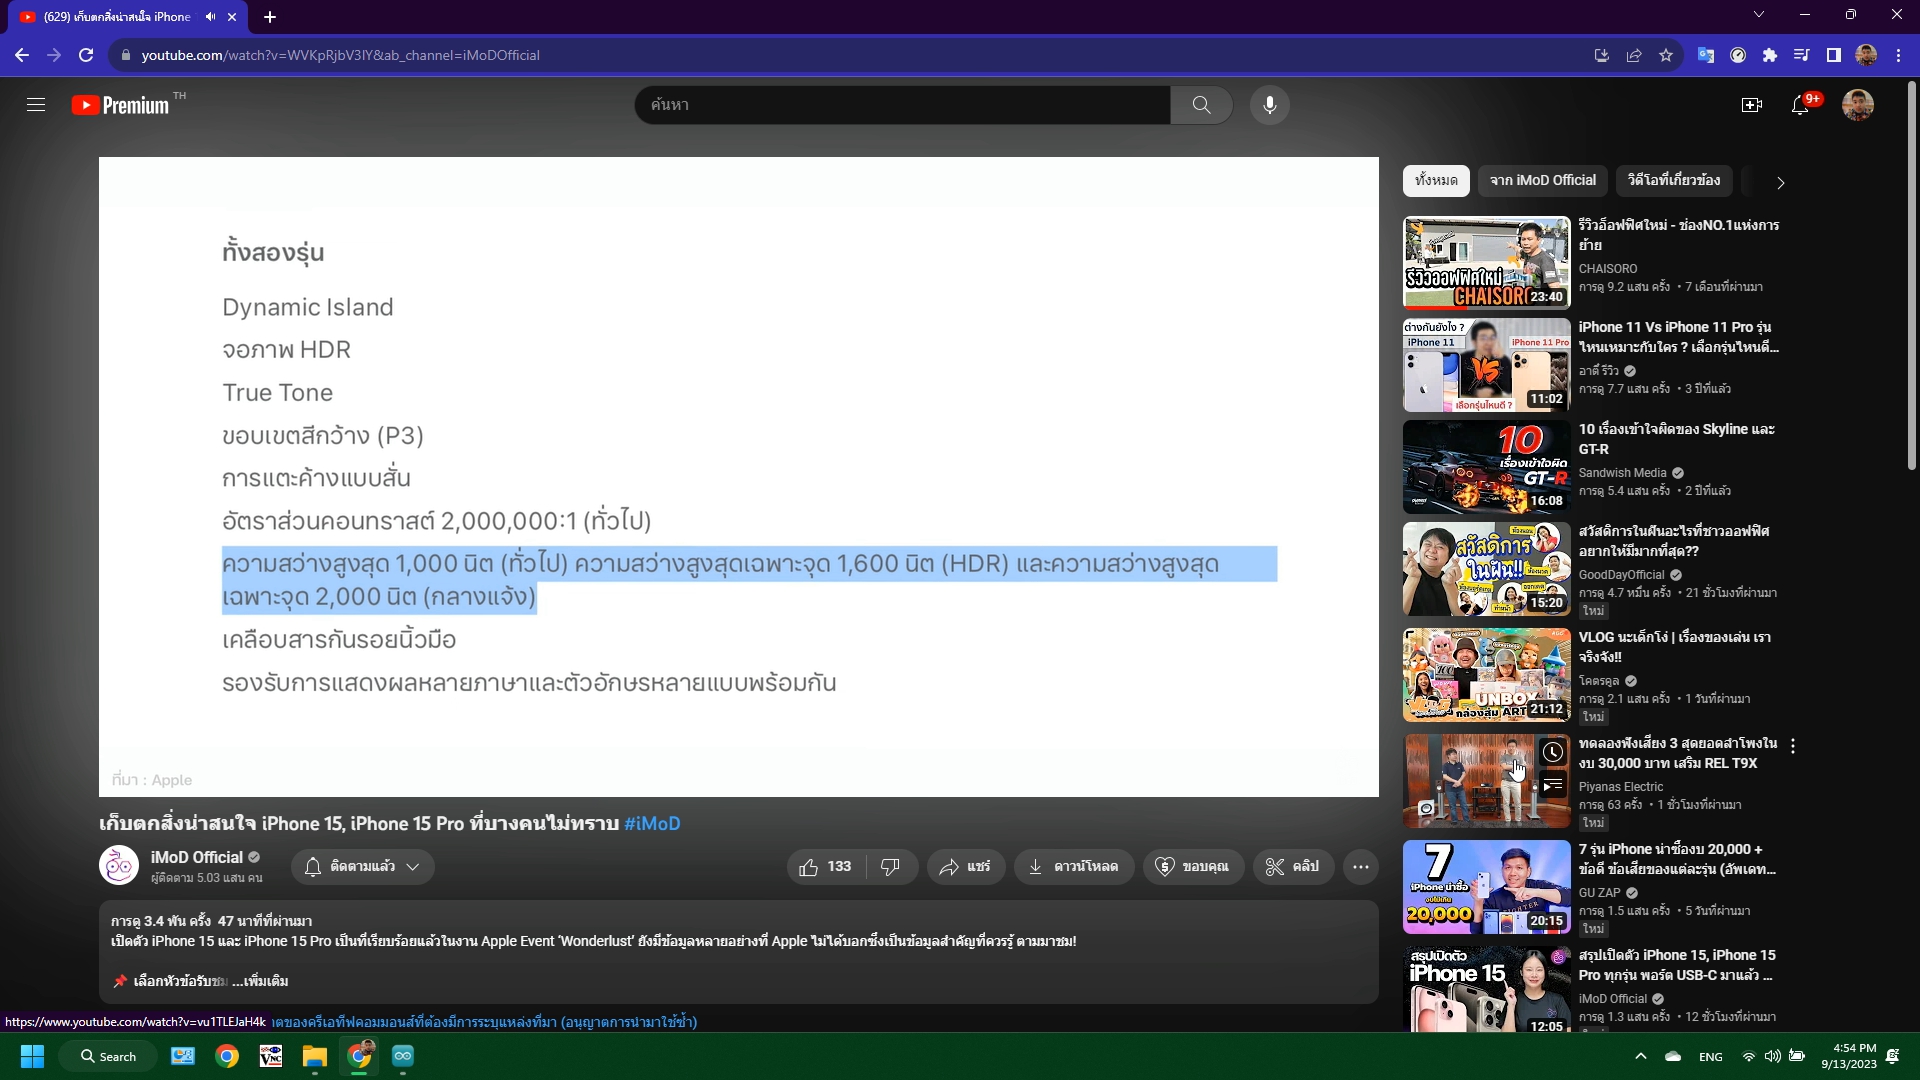Open the CHAISORO office review thumbnail
This screenshot has height=1080, width=1920.
pyautogui.click(x=1486, y=263)
